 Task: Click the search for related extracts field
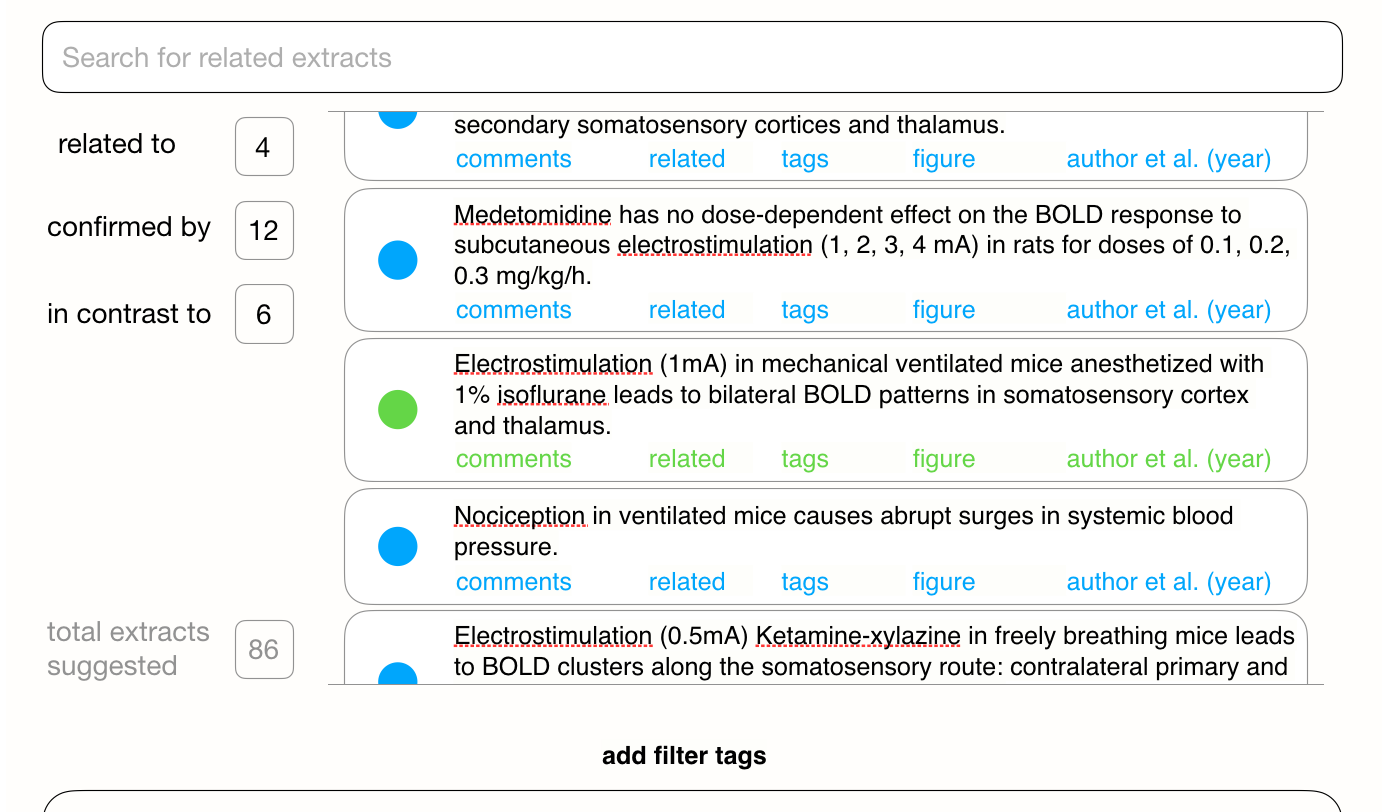[690, 57]
